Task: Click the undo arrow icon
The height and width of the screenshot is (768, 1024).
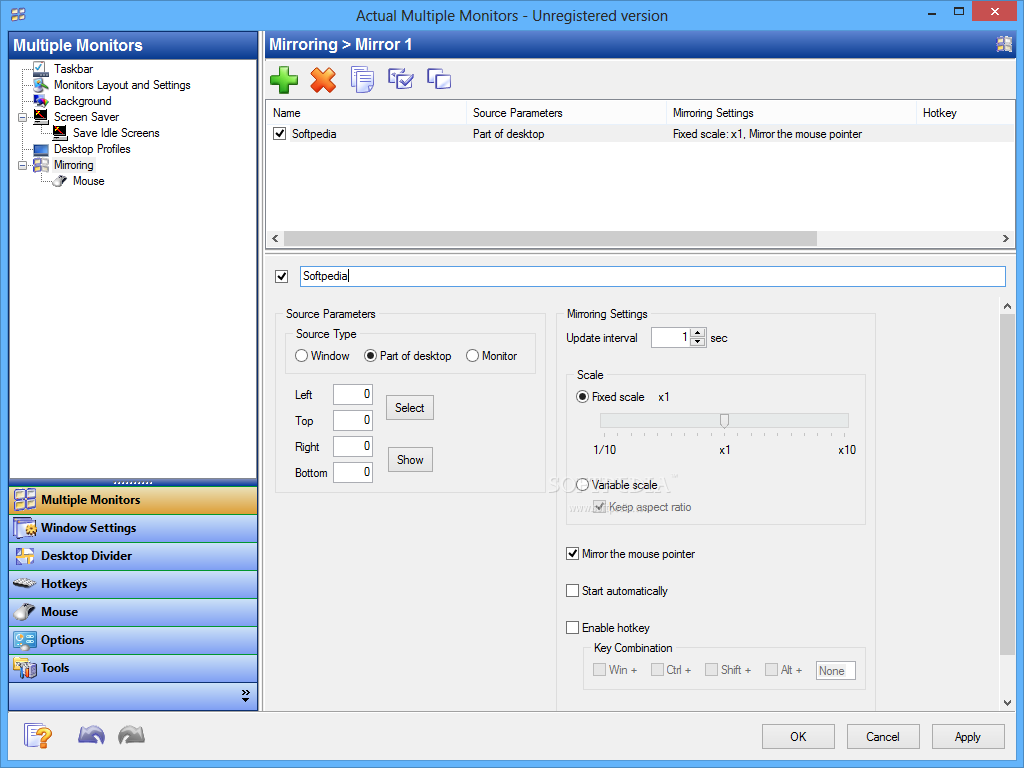Action: pyautogui.click(x=91, y=735)
